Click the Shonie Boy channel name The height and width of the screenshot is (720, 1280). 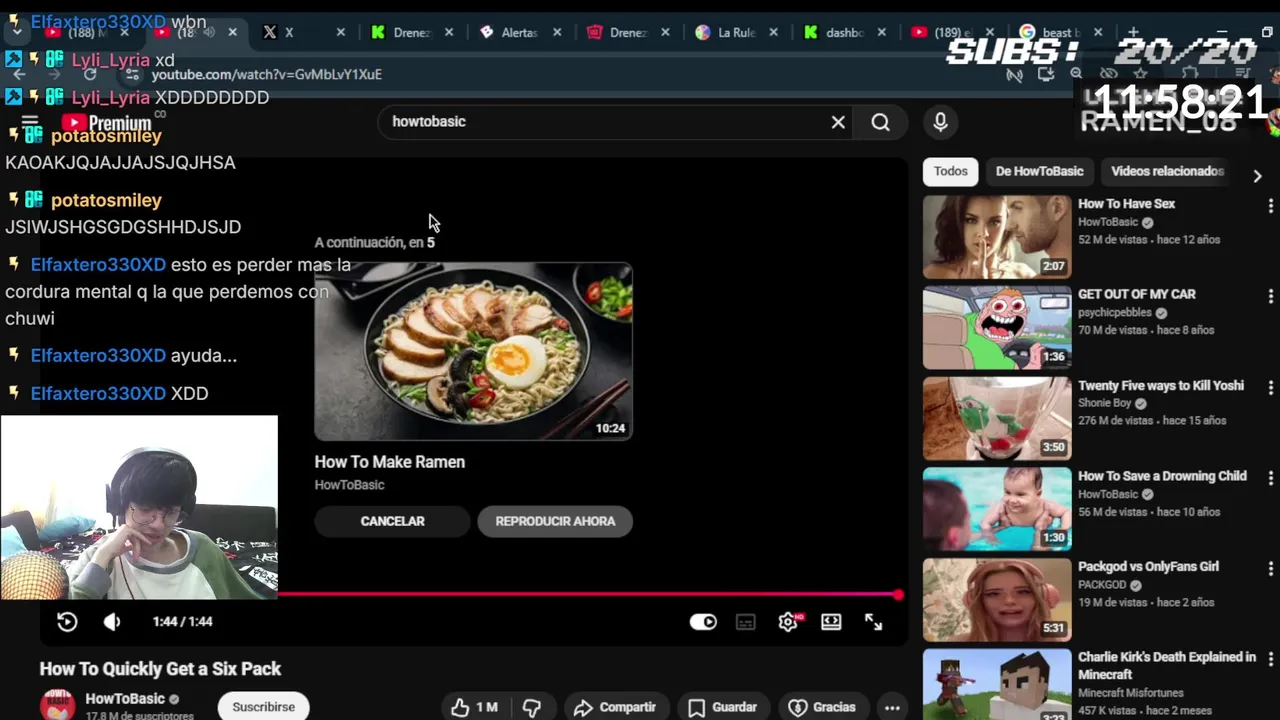coord(1104,403)
